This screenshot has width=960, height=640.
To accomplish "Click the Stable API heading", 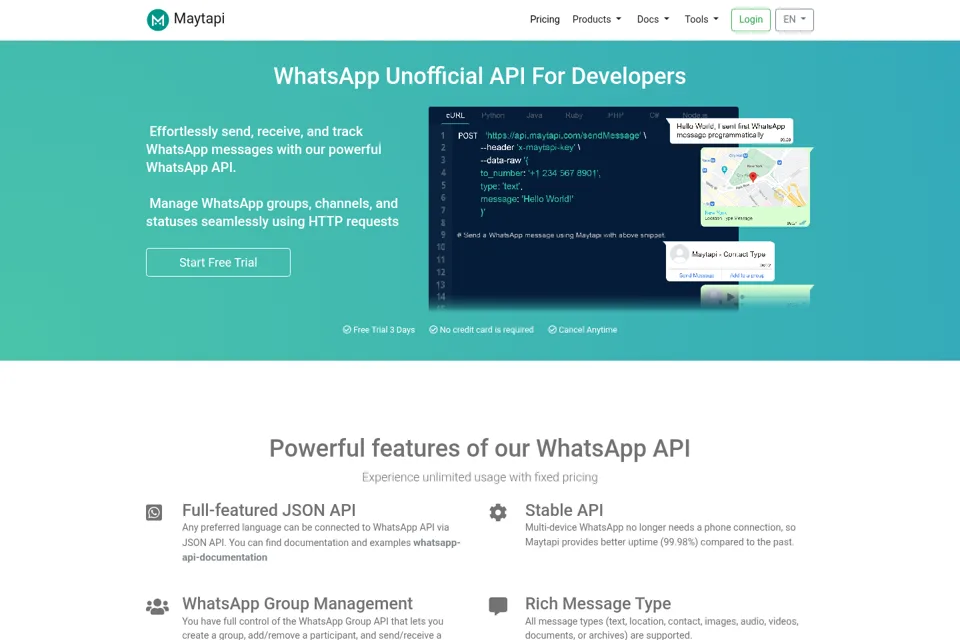I will click(564, 510).
